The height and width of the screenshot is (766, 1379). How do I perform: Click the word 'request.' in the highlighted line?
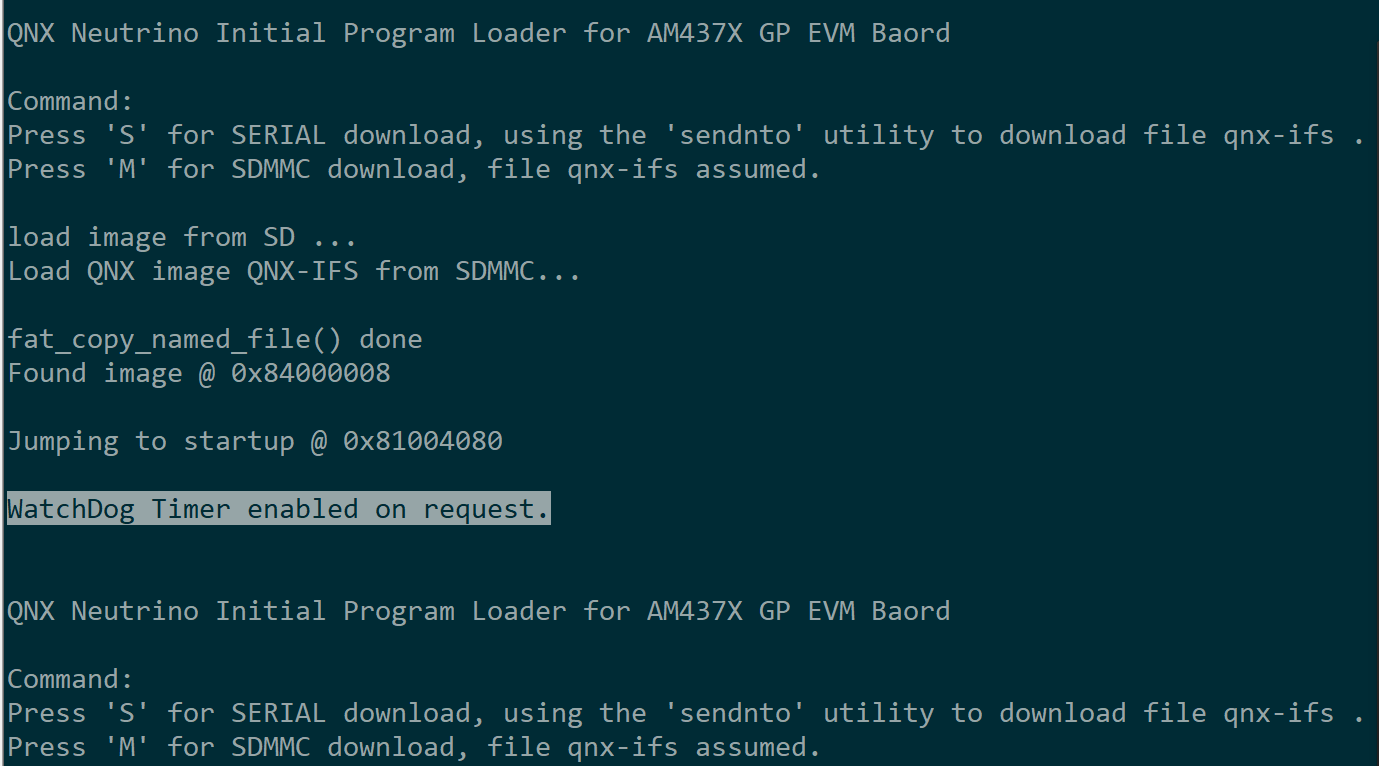[486, 509]
